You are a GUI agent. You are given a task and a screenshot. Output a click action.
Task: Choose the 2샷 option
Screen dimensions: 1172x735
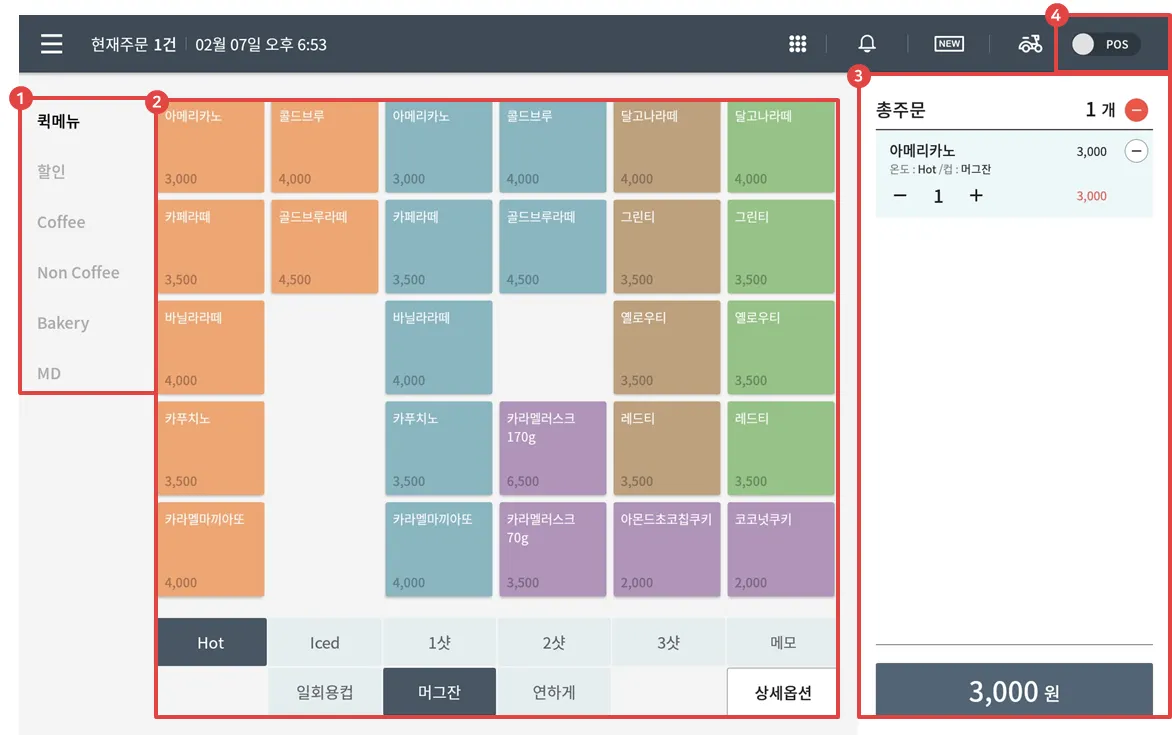coord(554,642)
